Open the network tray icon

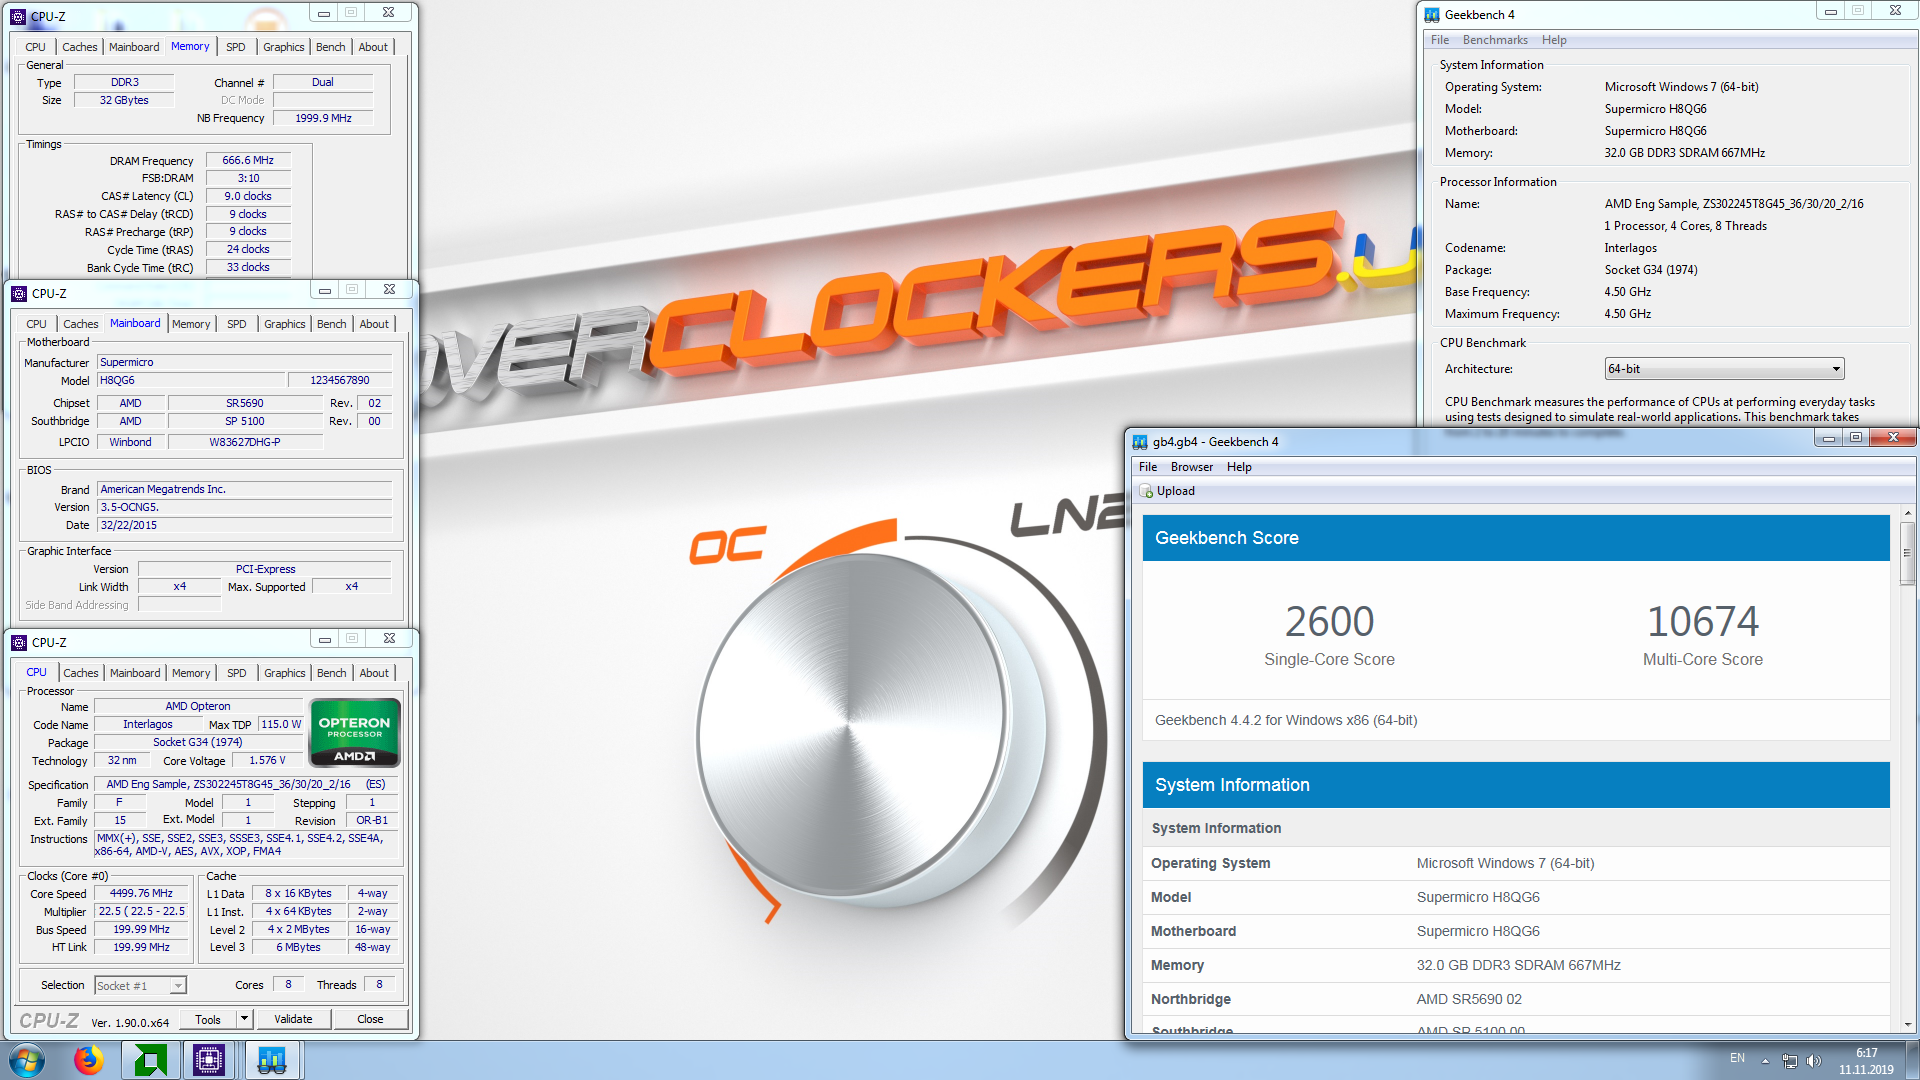click(x=1790, y=1061)
